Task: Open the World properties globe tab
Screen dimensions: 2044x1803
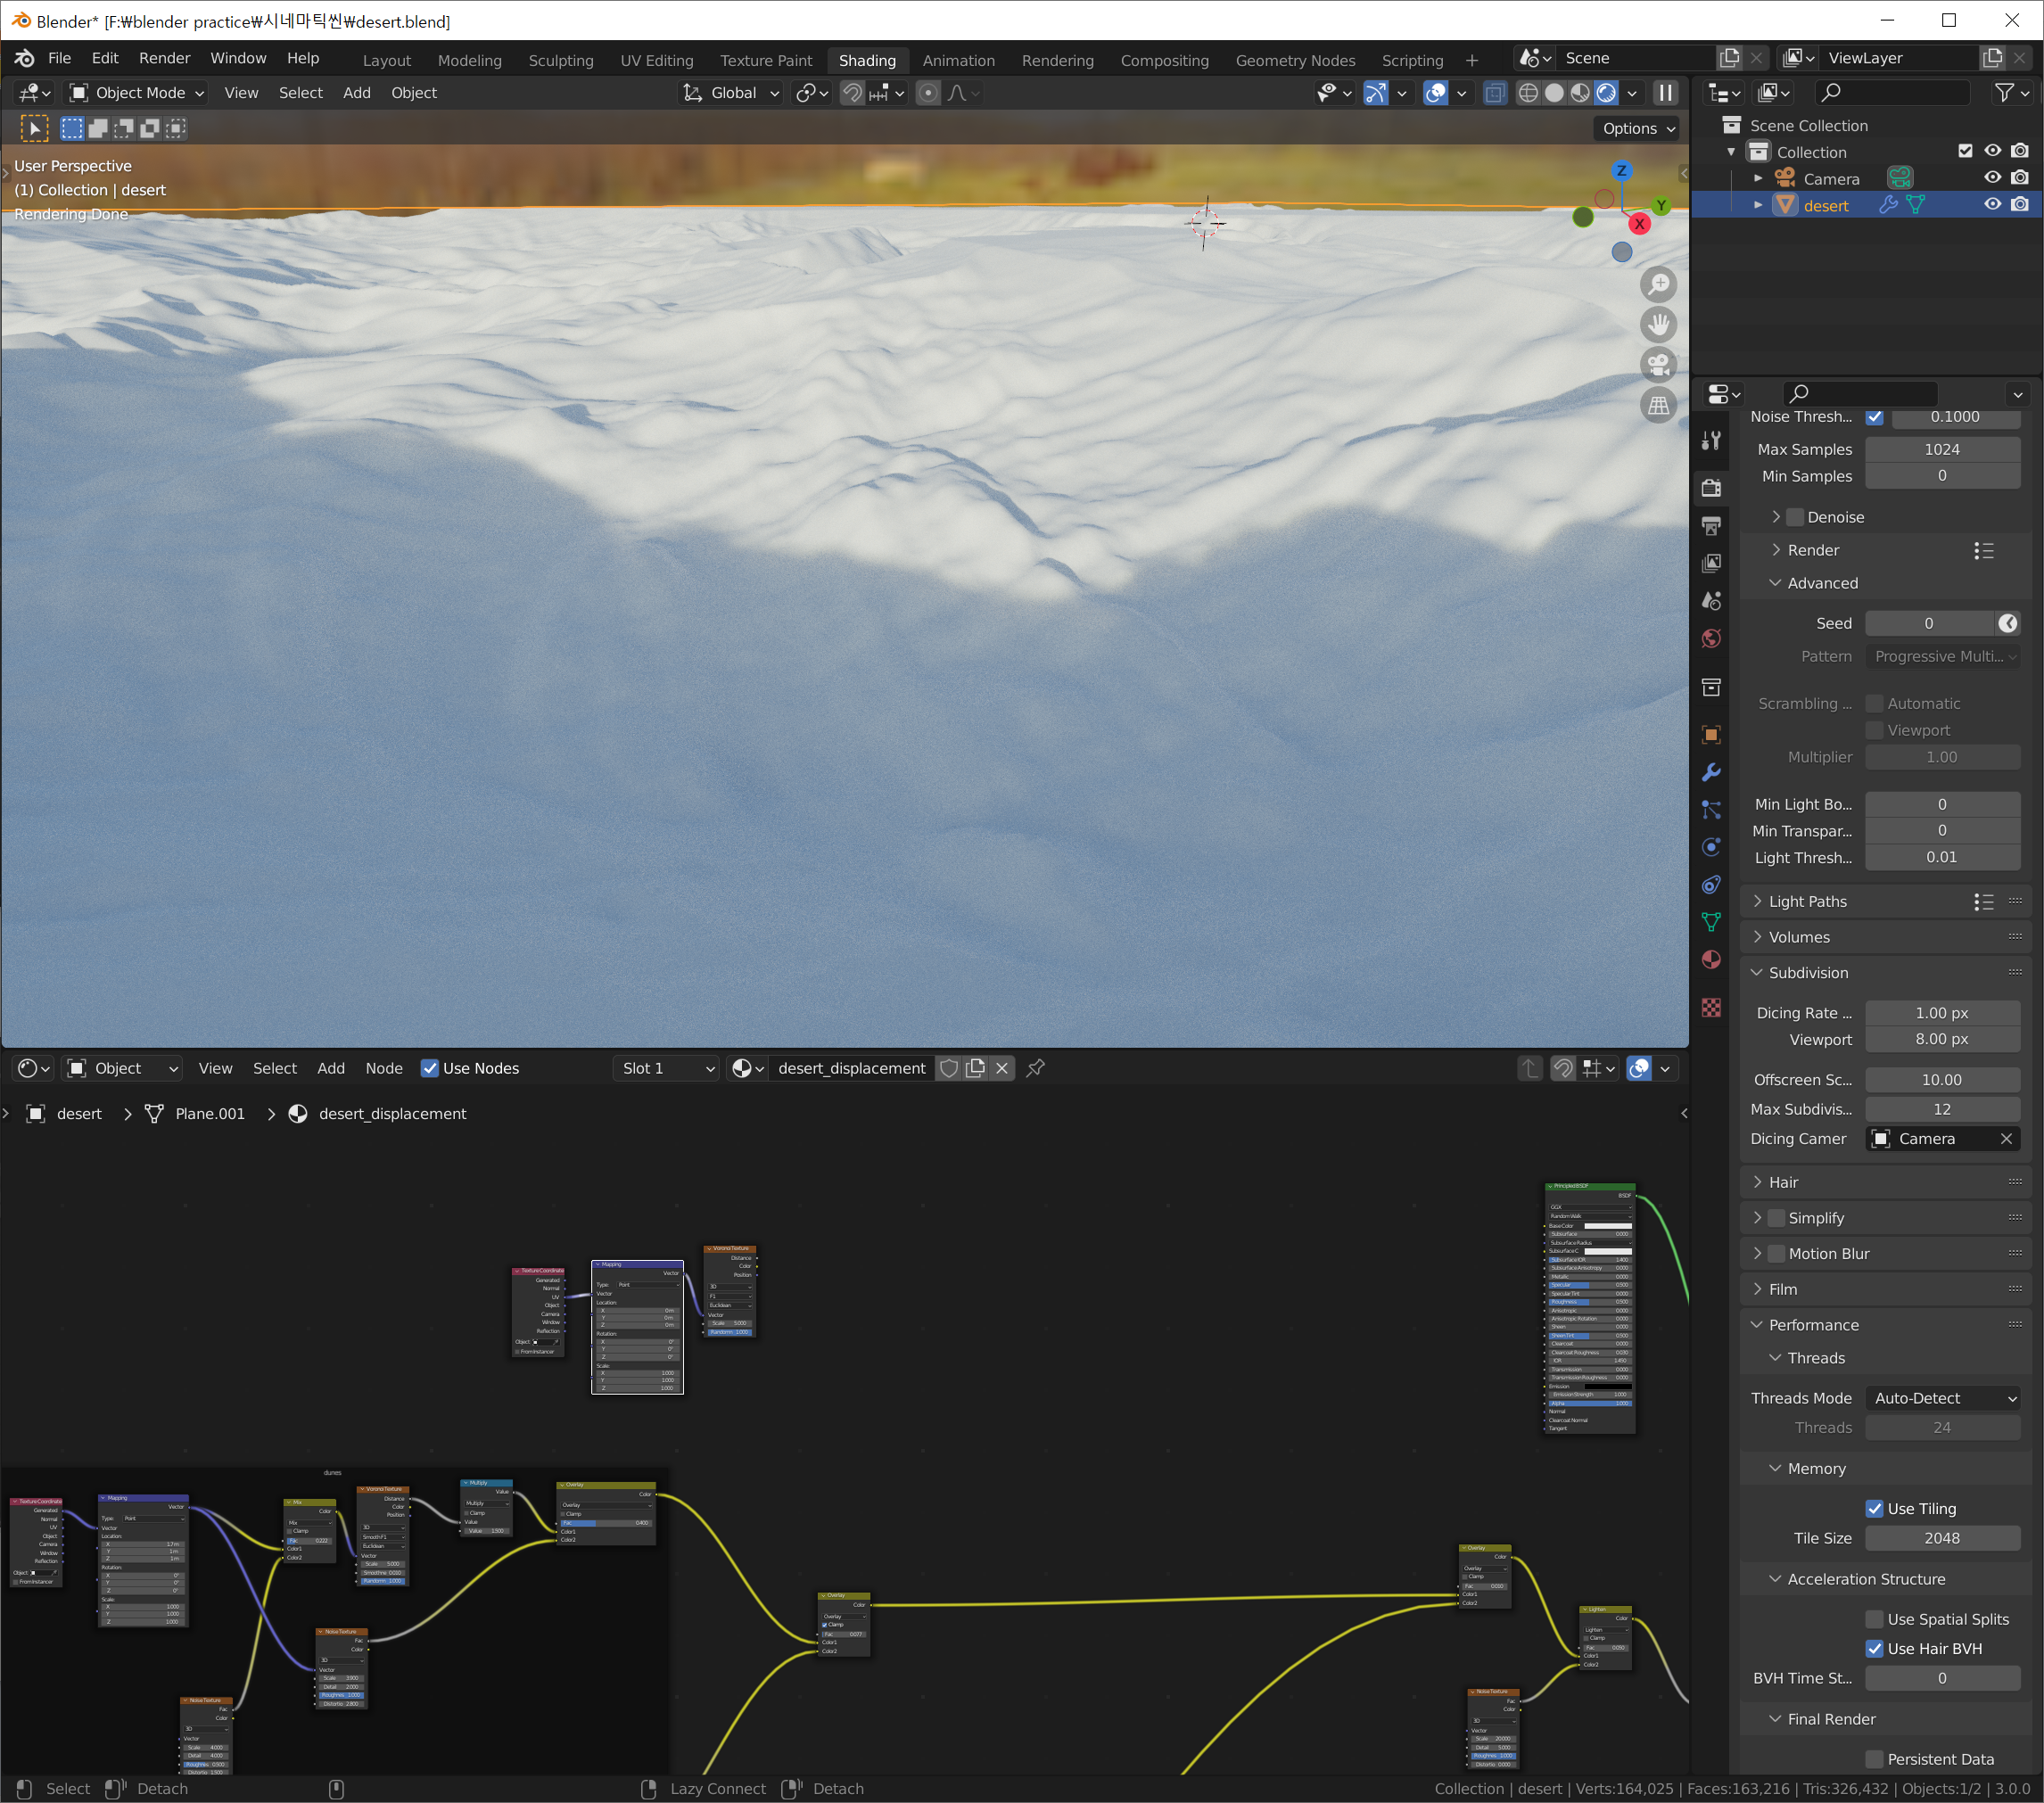Action: pos(1711,638)
